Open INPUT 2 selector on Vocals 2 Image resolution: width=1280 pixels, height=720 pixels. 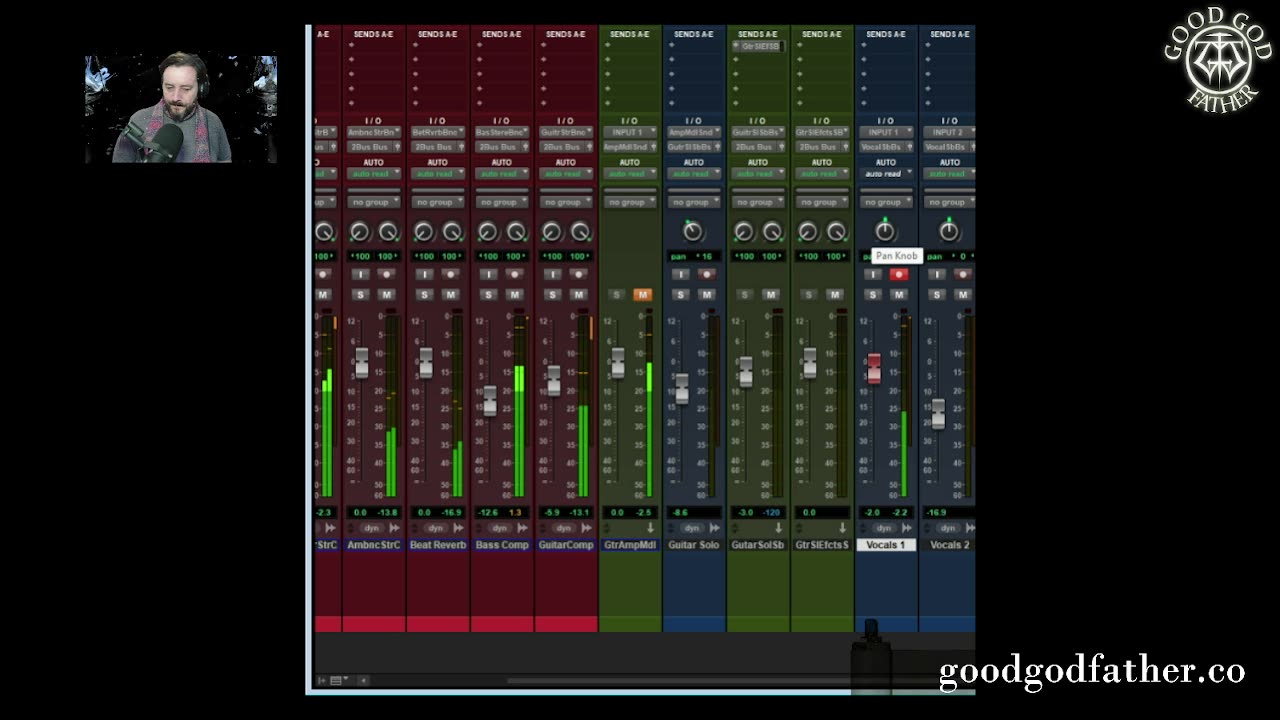click(x=948, y=132)
